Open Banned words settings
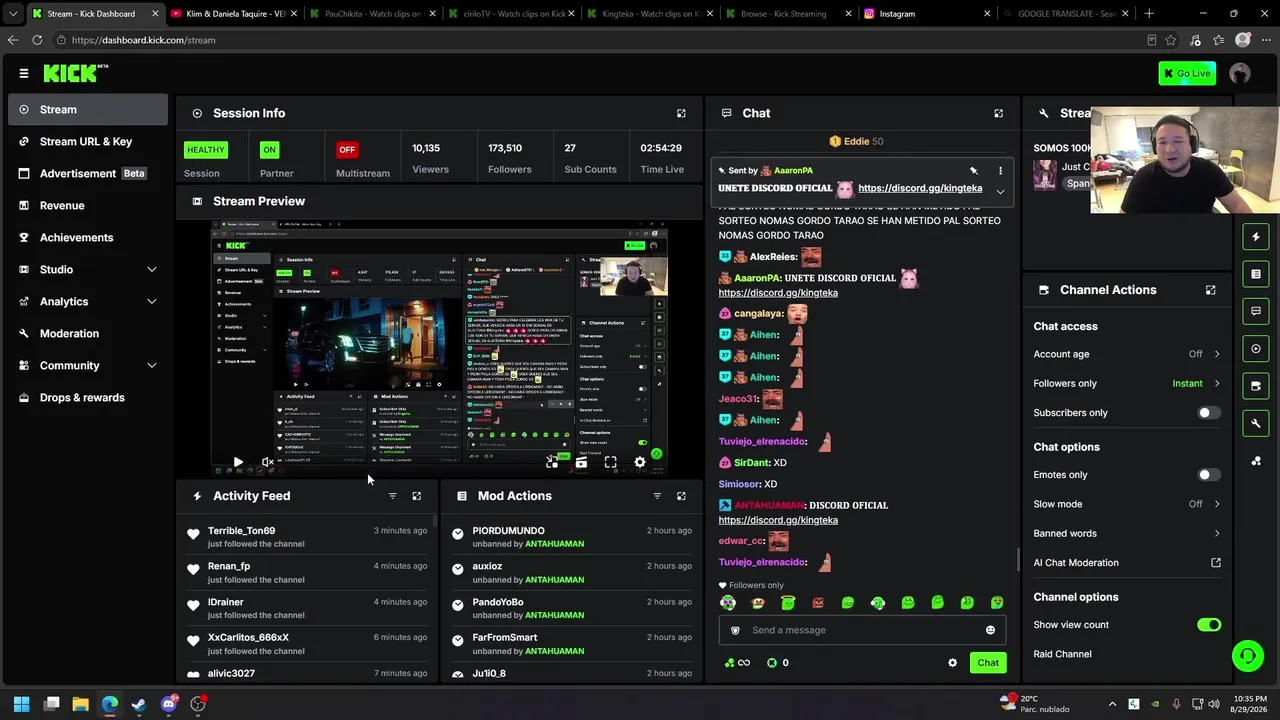The height and width of the screenshot is (720, 1280). click(x=1127, y=534)
